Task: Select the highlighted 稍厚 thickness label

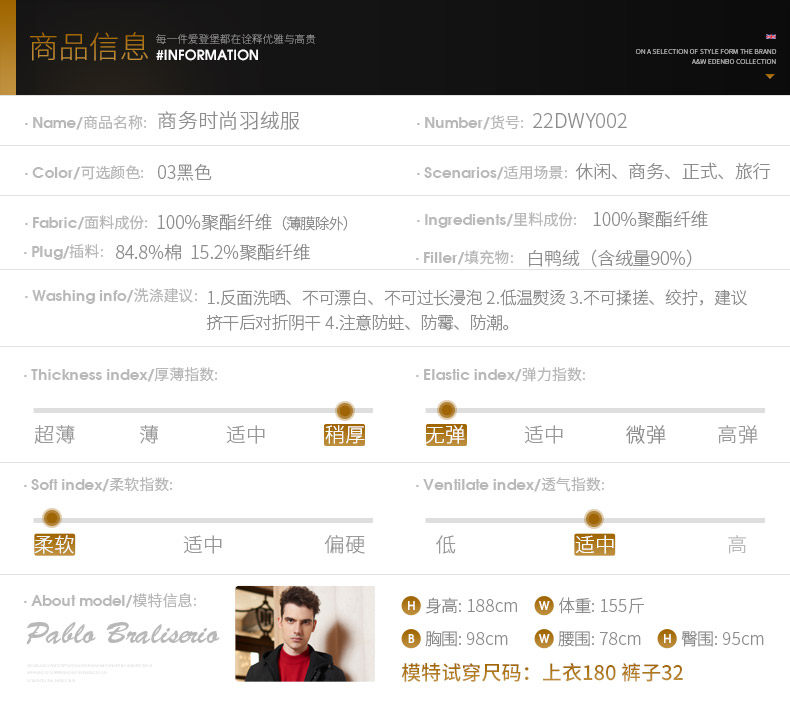Action: [x=344, y=435]
